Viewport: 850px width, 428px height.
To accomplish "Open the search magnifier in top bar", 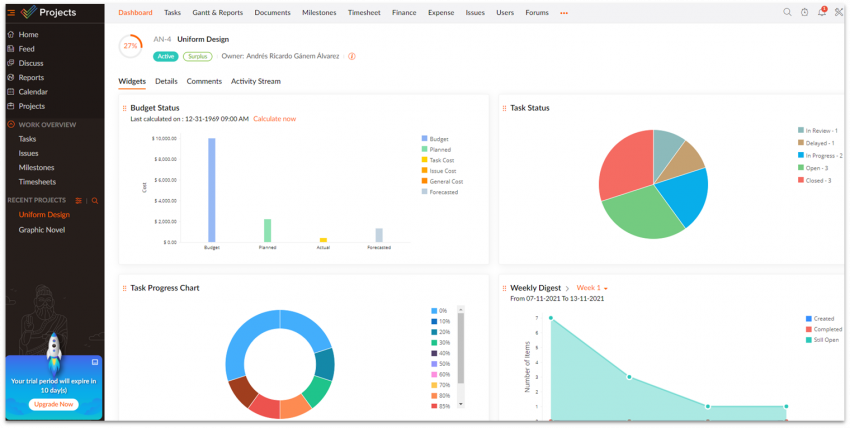I will pos(787,12).
